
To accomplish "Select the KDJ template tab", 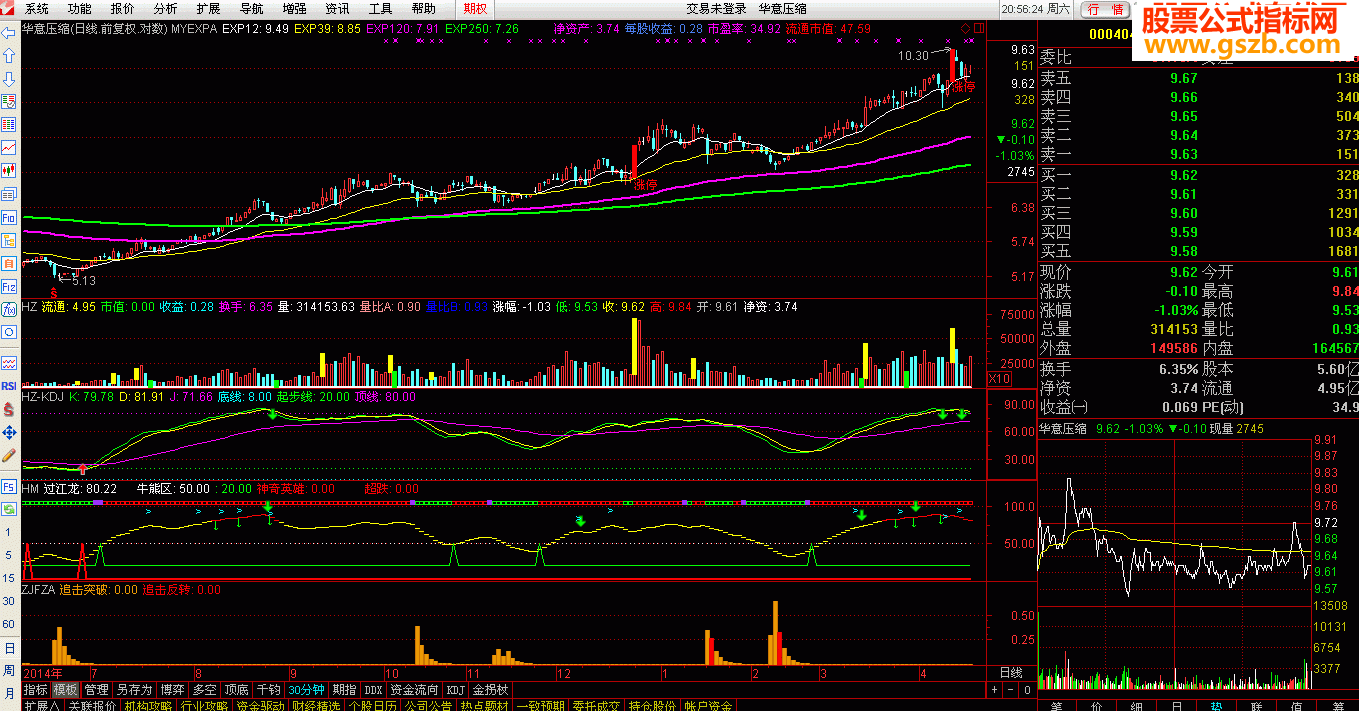I will (x=455, y=690).
